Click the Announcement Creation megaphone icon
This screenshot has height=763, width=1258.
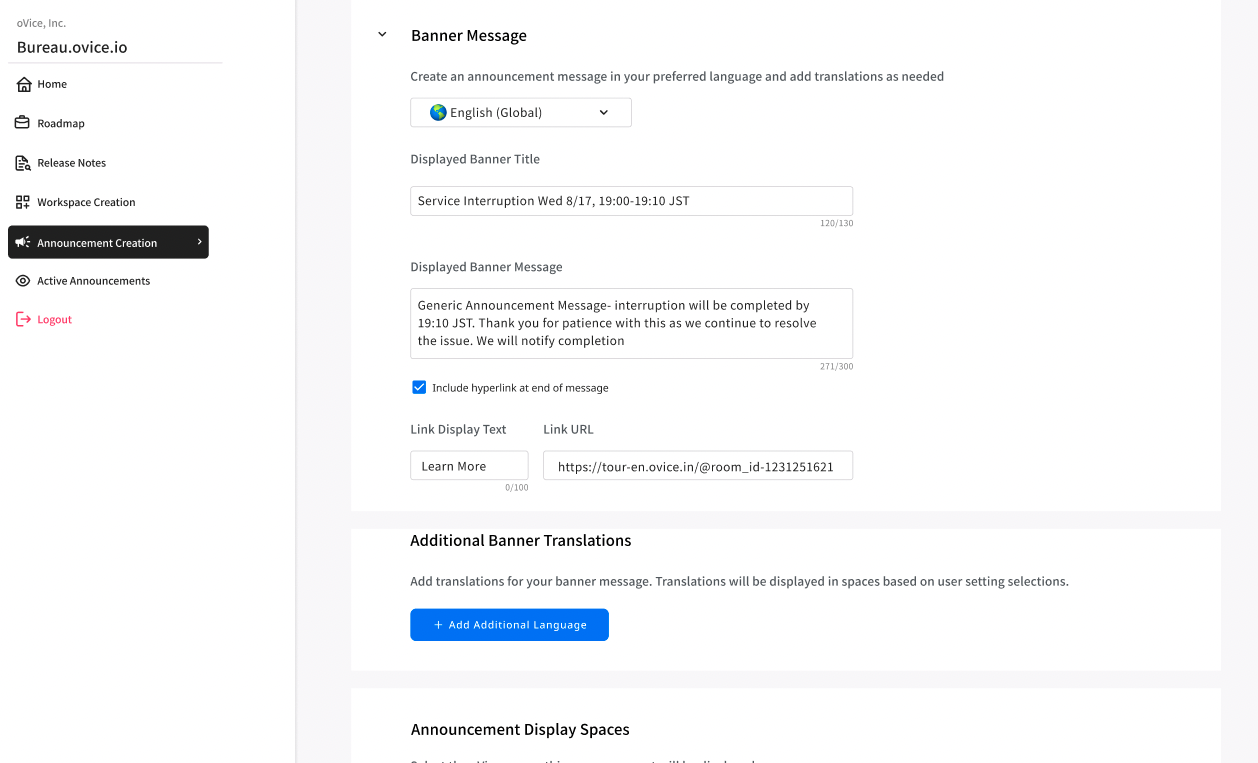point(22,242)
